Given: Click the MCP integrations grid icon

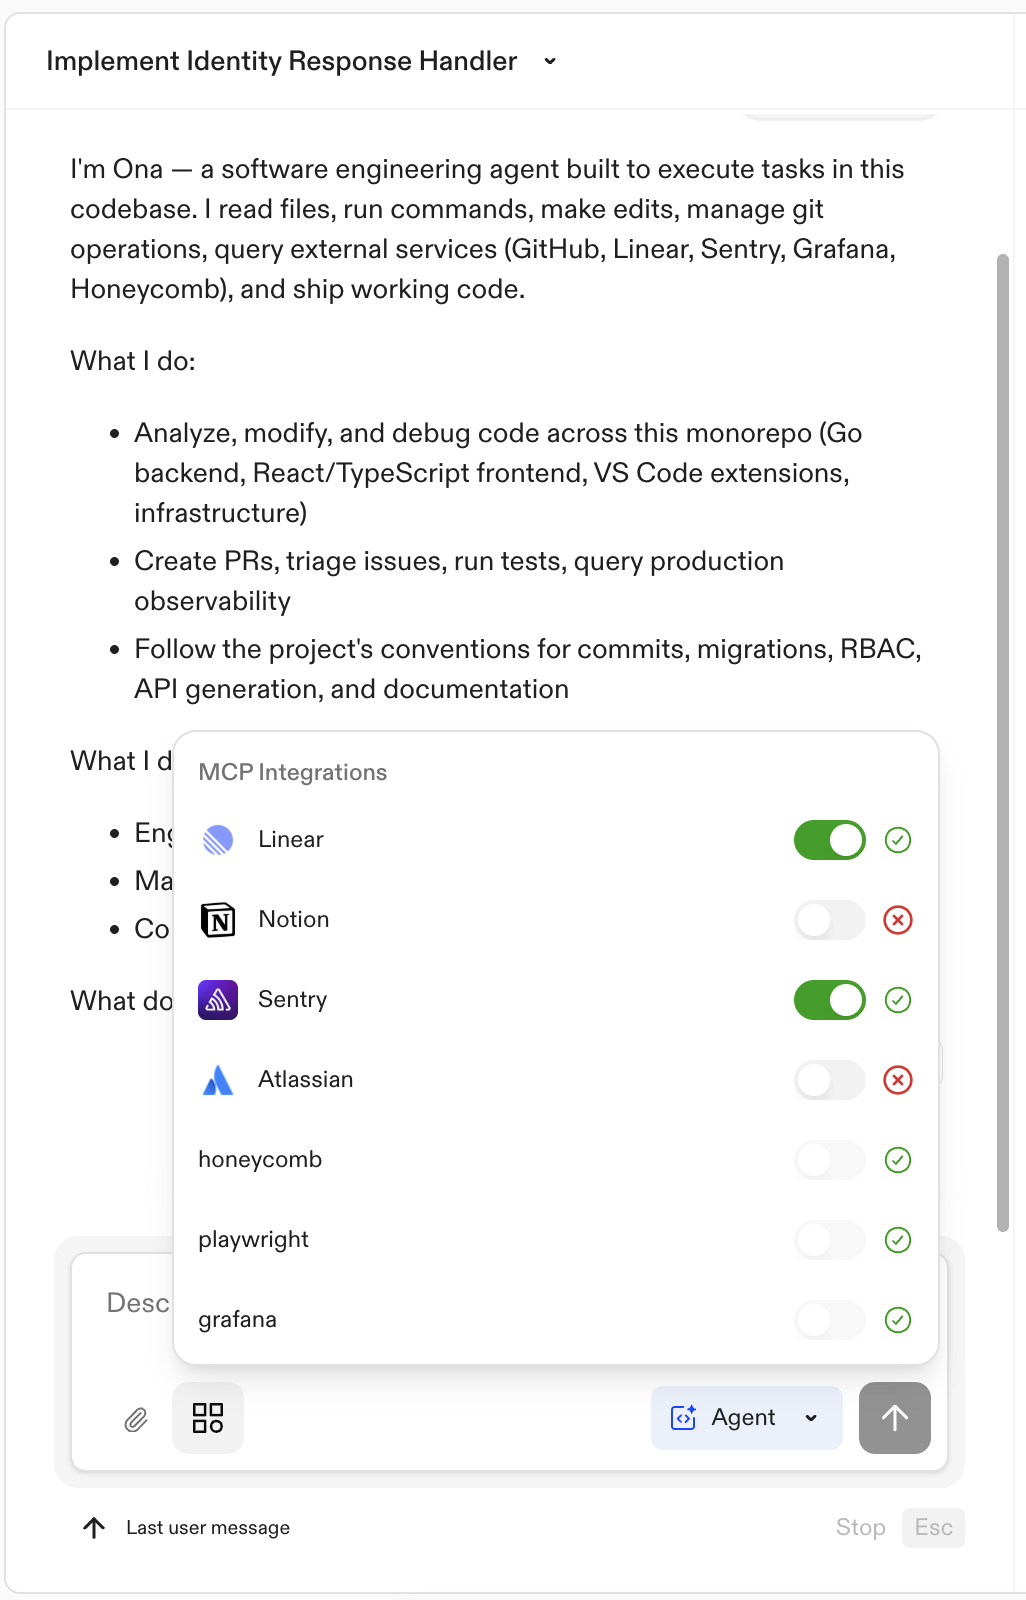Looking at the screenshot, I should pos(207,1418).
